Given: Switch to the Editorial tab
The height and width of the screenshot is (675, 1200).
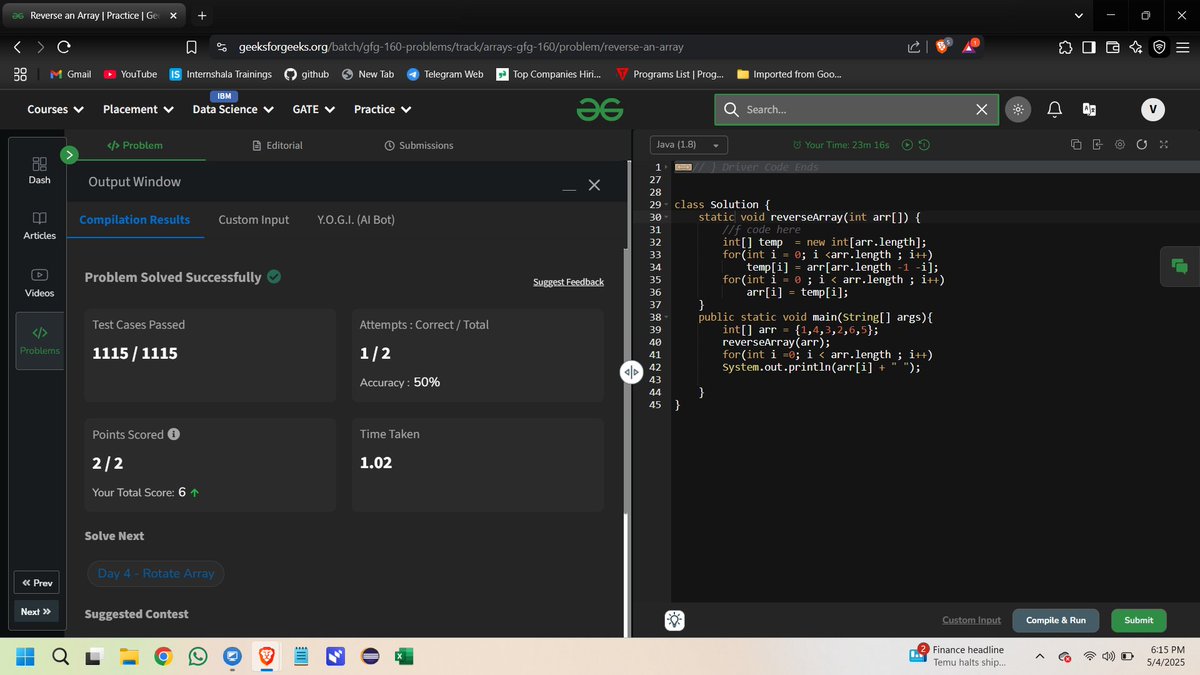Looking at the screenshot, I should point(277,144).
